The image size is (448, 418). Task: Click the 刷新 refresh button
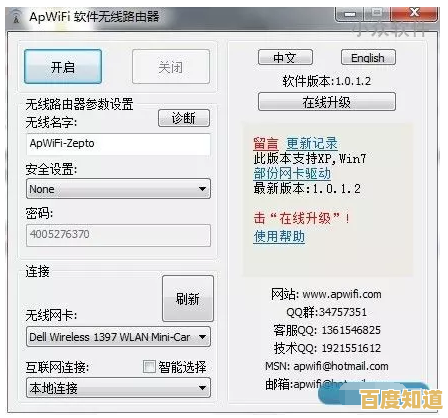(188, 298)
